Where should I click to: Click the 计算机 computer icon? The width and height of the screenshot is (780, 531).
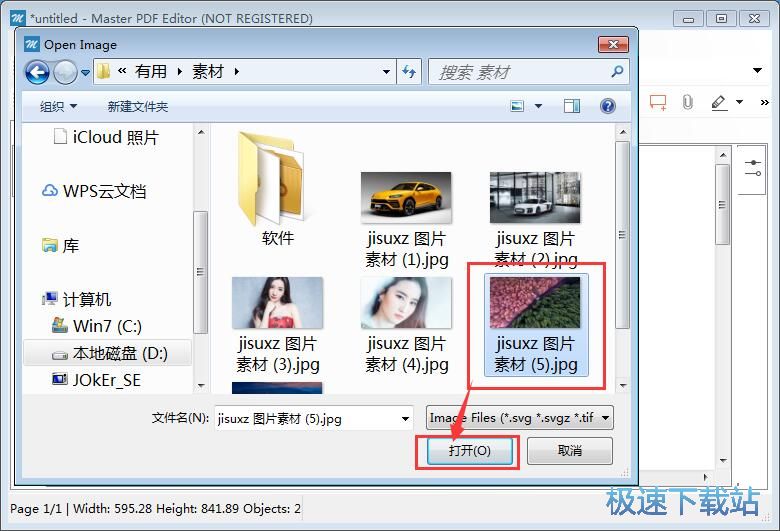click(x=50, y=299)
